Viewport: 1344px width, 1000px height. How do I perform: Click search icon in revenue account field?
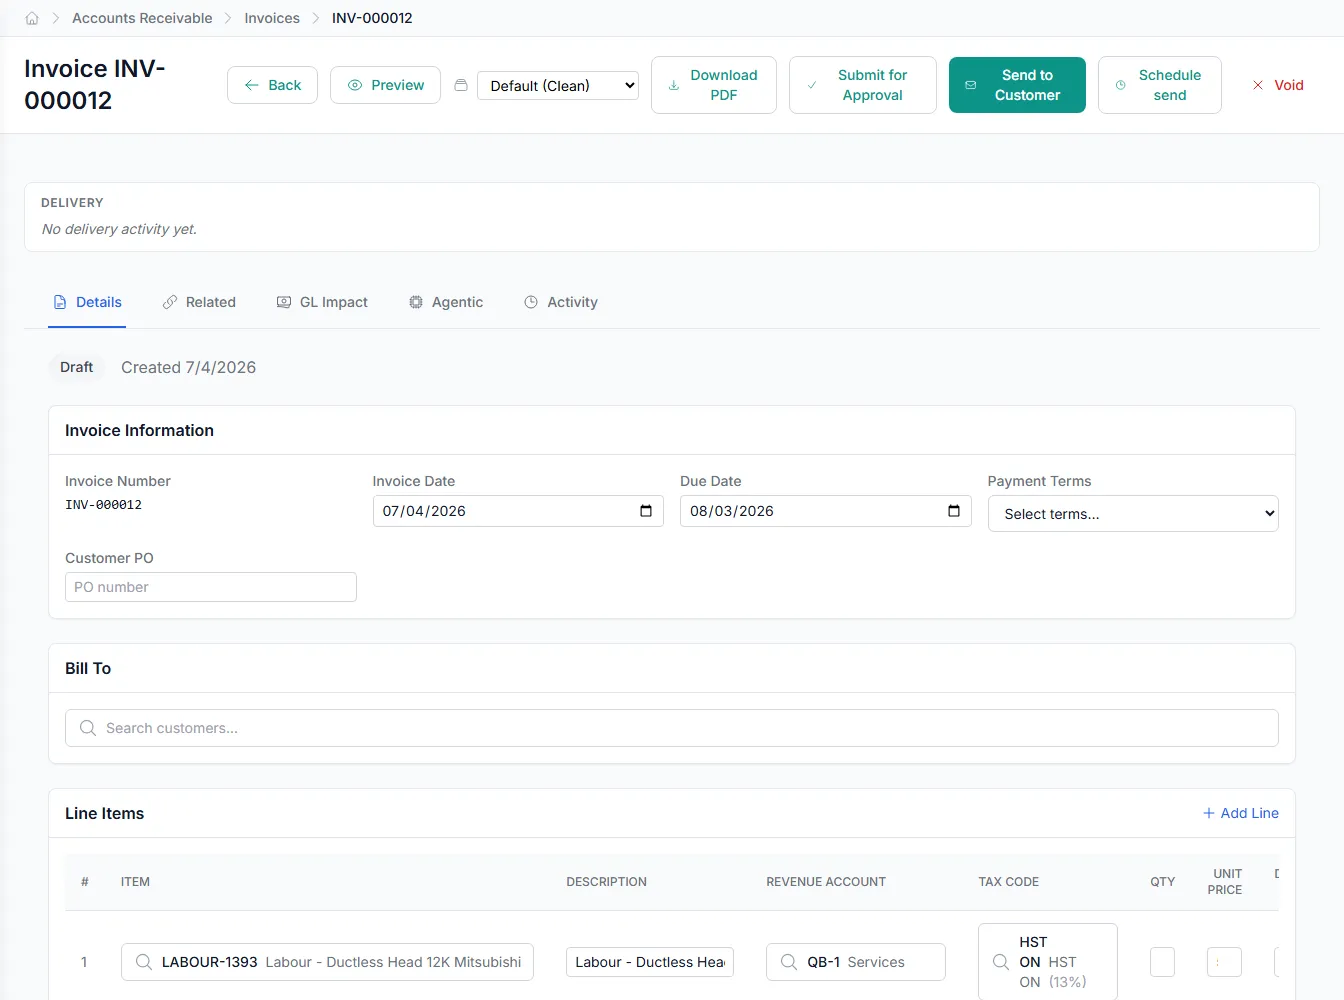point(789,962)
